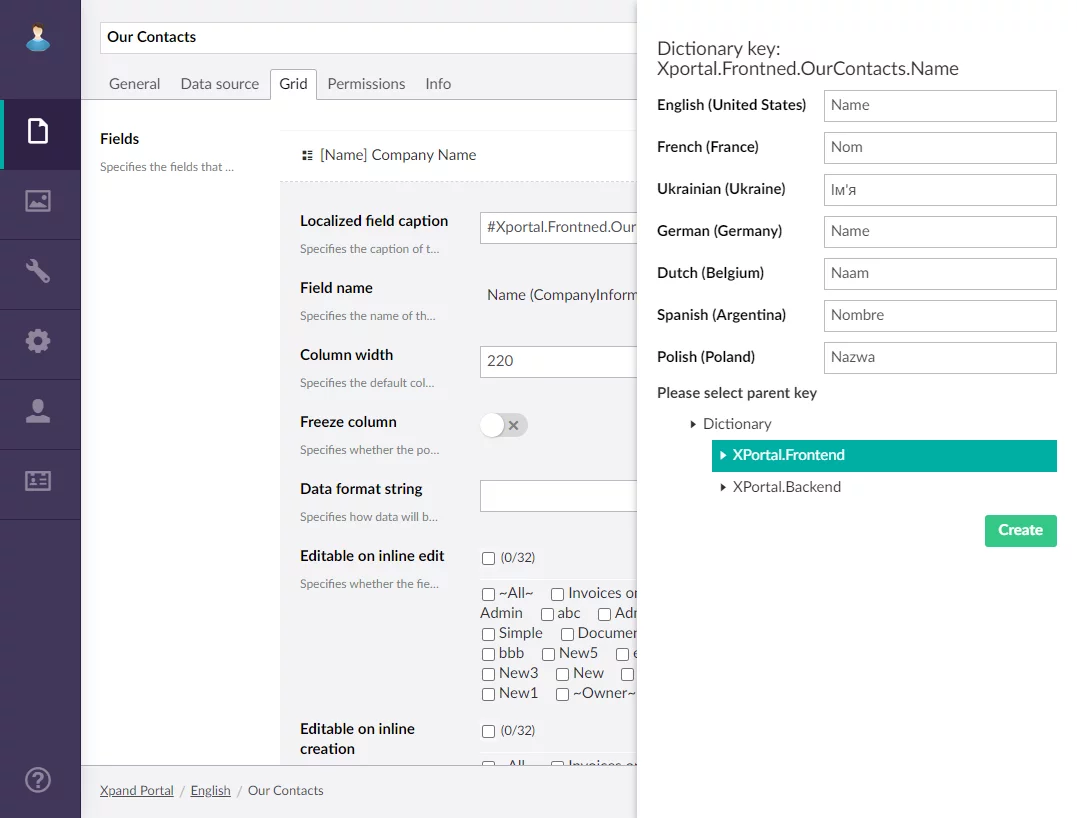
Task: Click the user avatar icon in sidebar
Action: (38, 38)
